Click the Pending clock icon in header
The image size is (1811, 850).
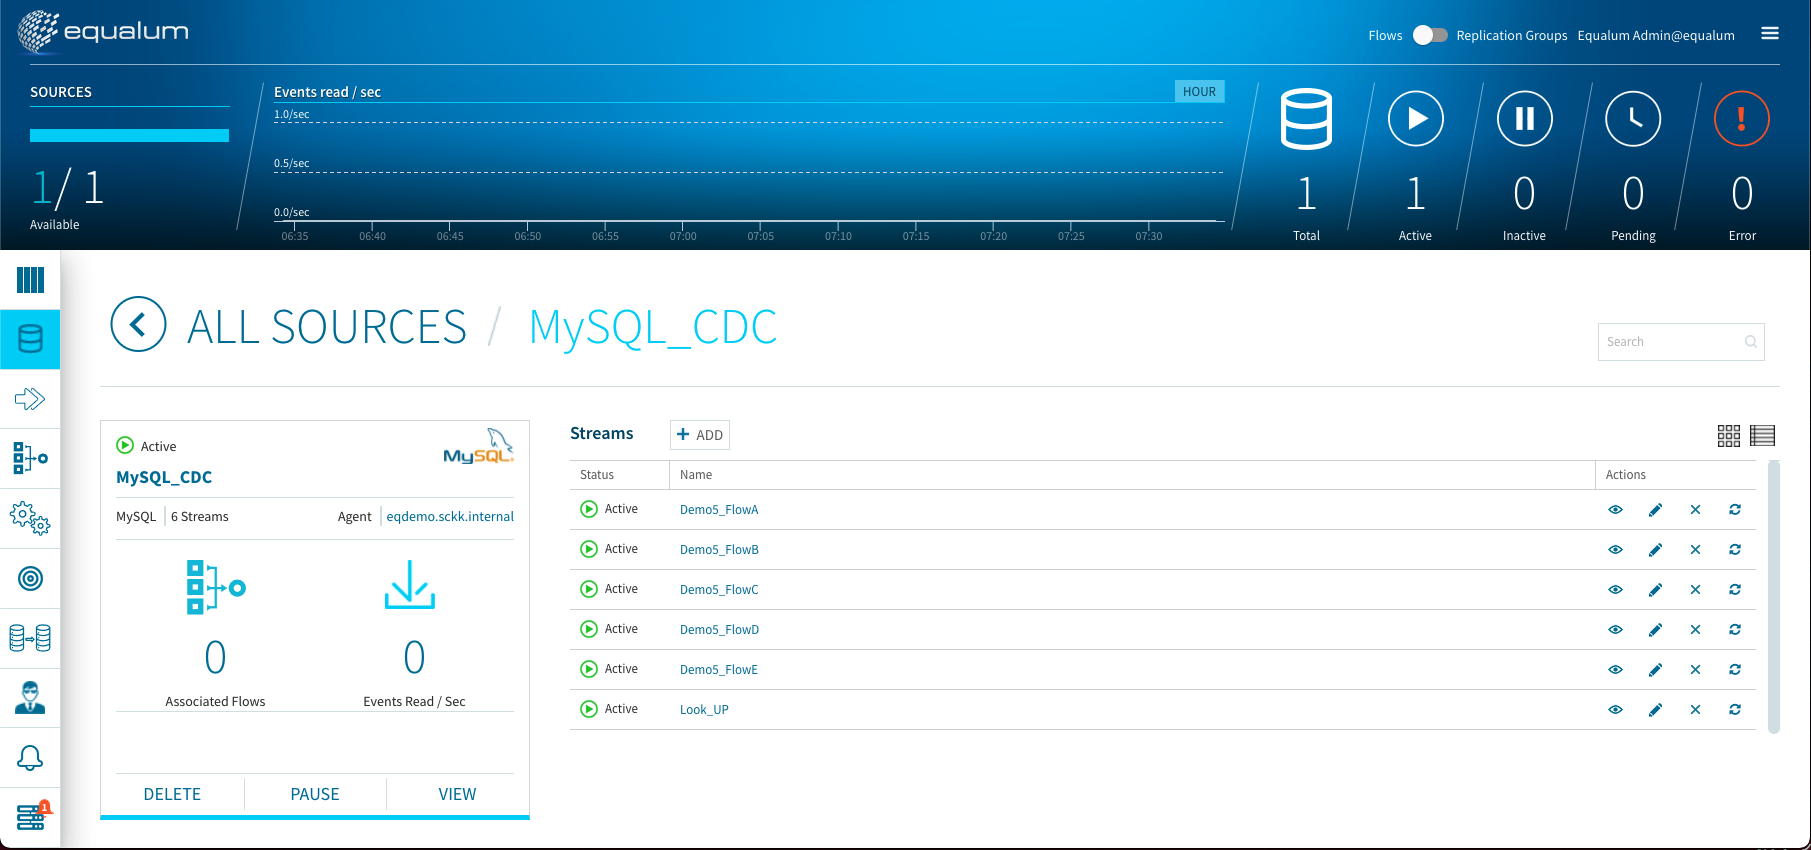[x=1633, y=119]
